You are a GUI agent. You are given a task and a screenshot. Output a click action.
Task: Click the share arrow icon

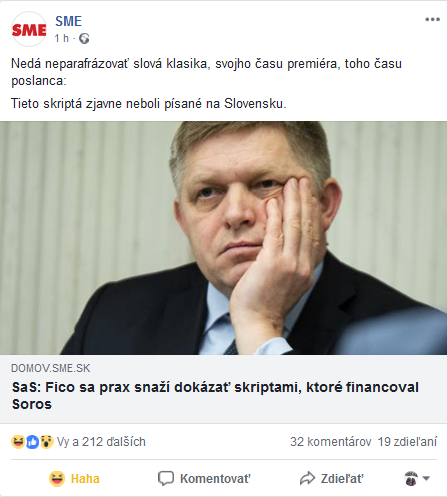pyautogui.click(x=307, y=479)
